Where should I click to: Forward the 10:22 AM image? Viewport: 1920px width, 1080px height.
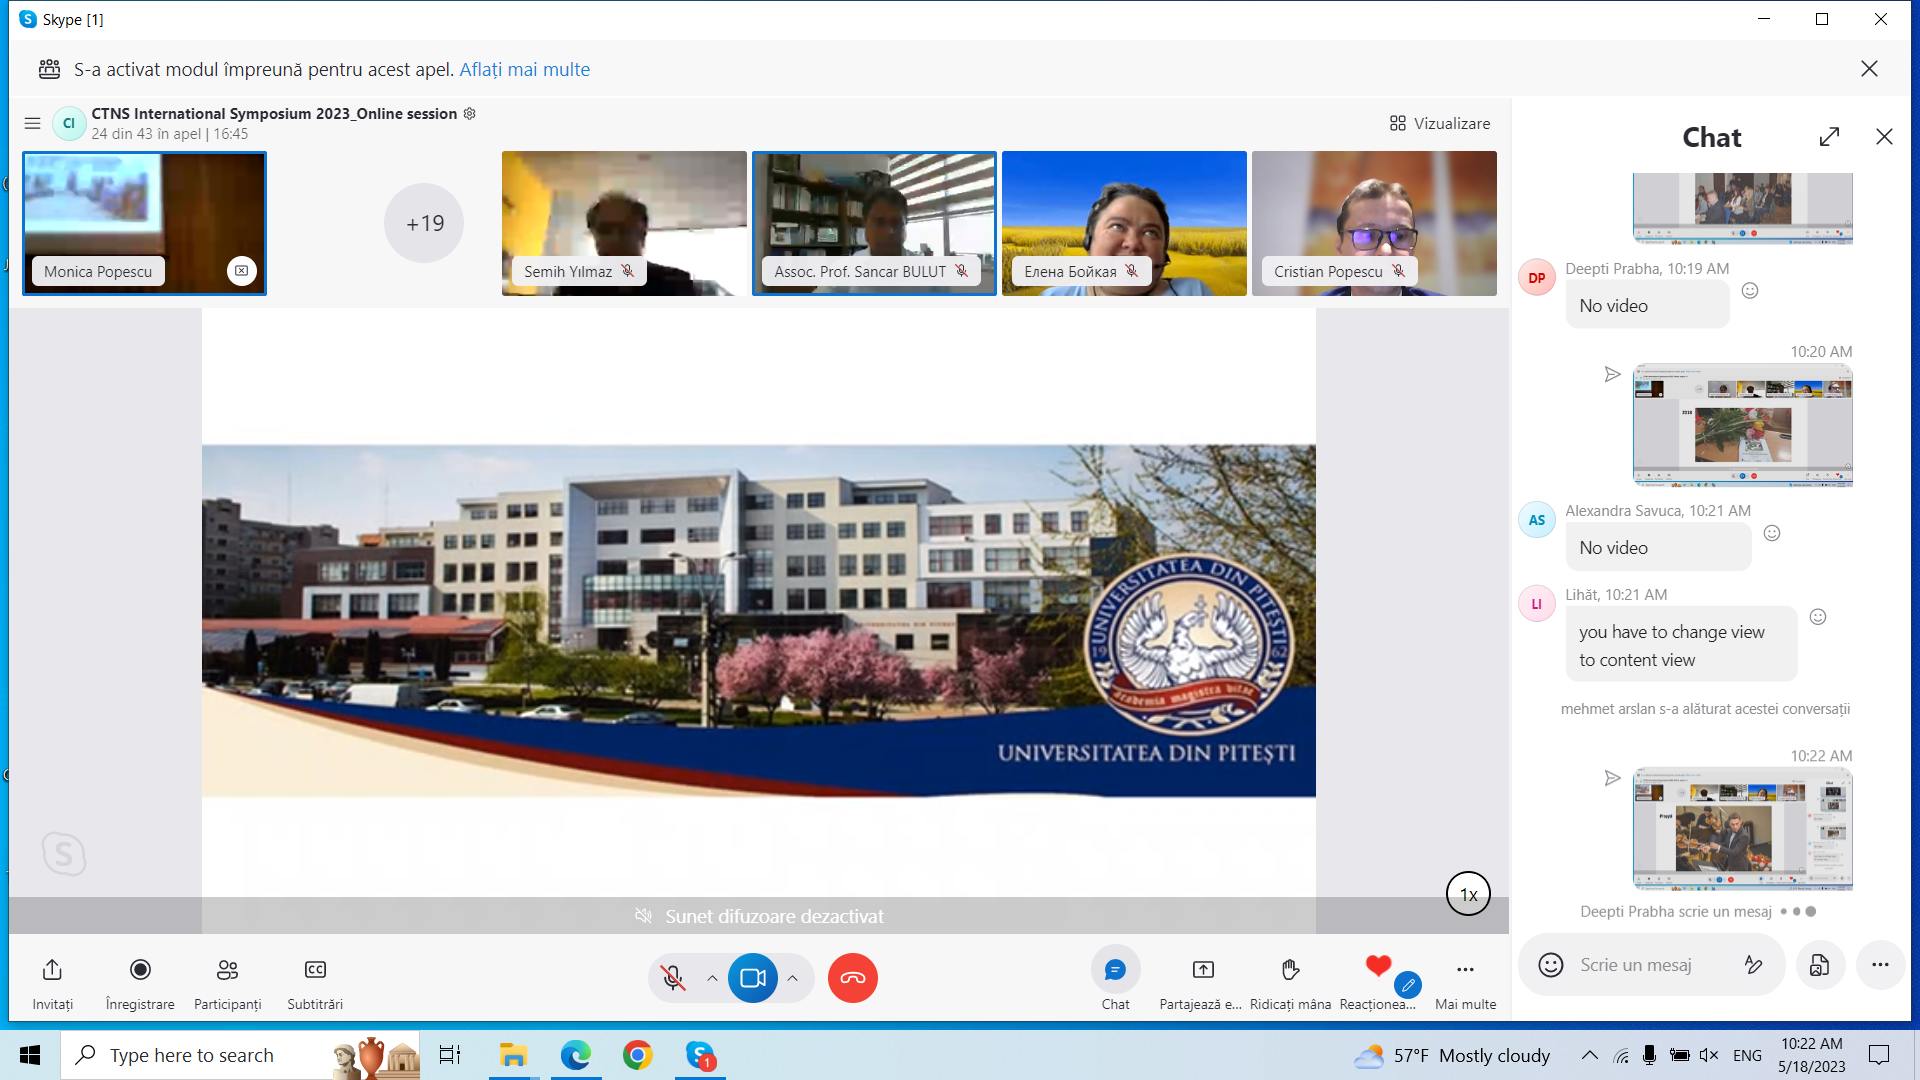[x=1612, y=778]
